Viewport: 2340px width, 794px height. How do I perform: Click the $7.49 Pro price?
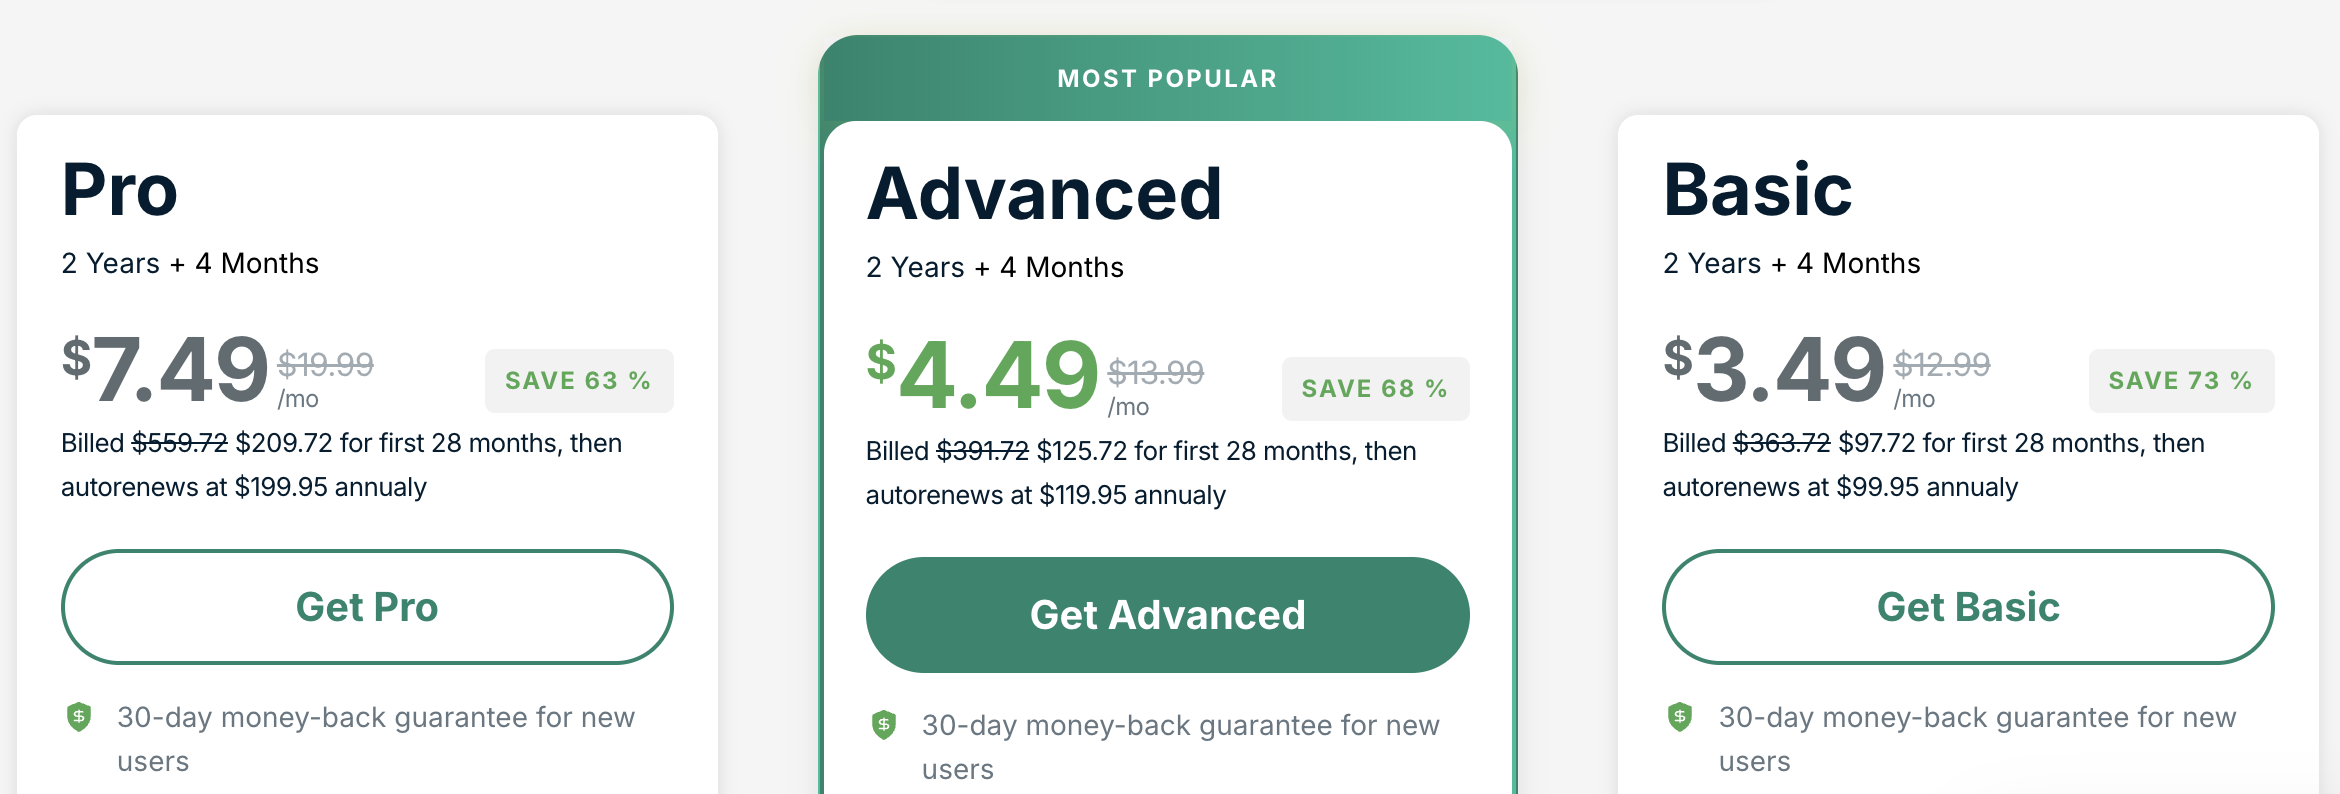(166, 370)
